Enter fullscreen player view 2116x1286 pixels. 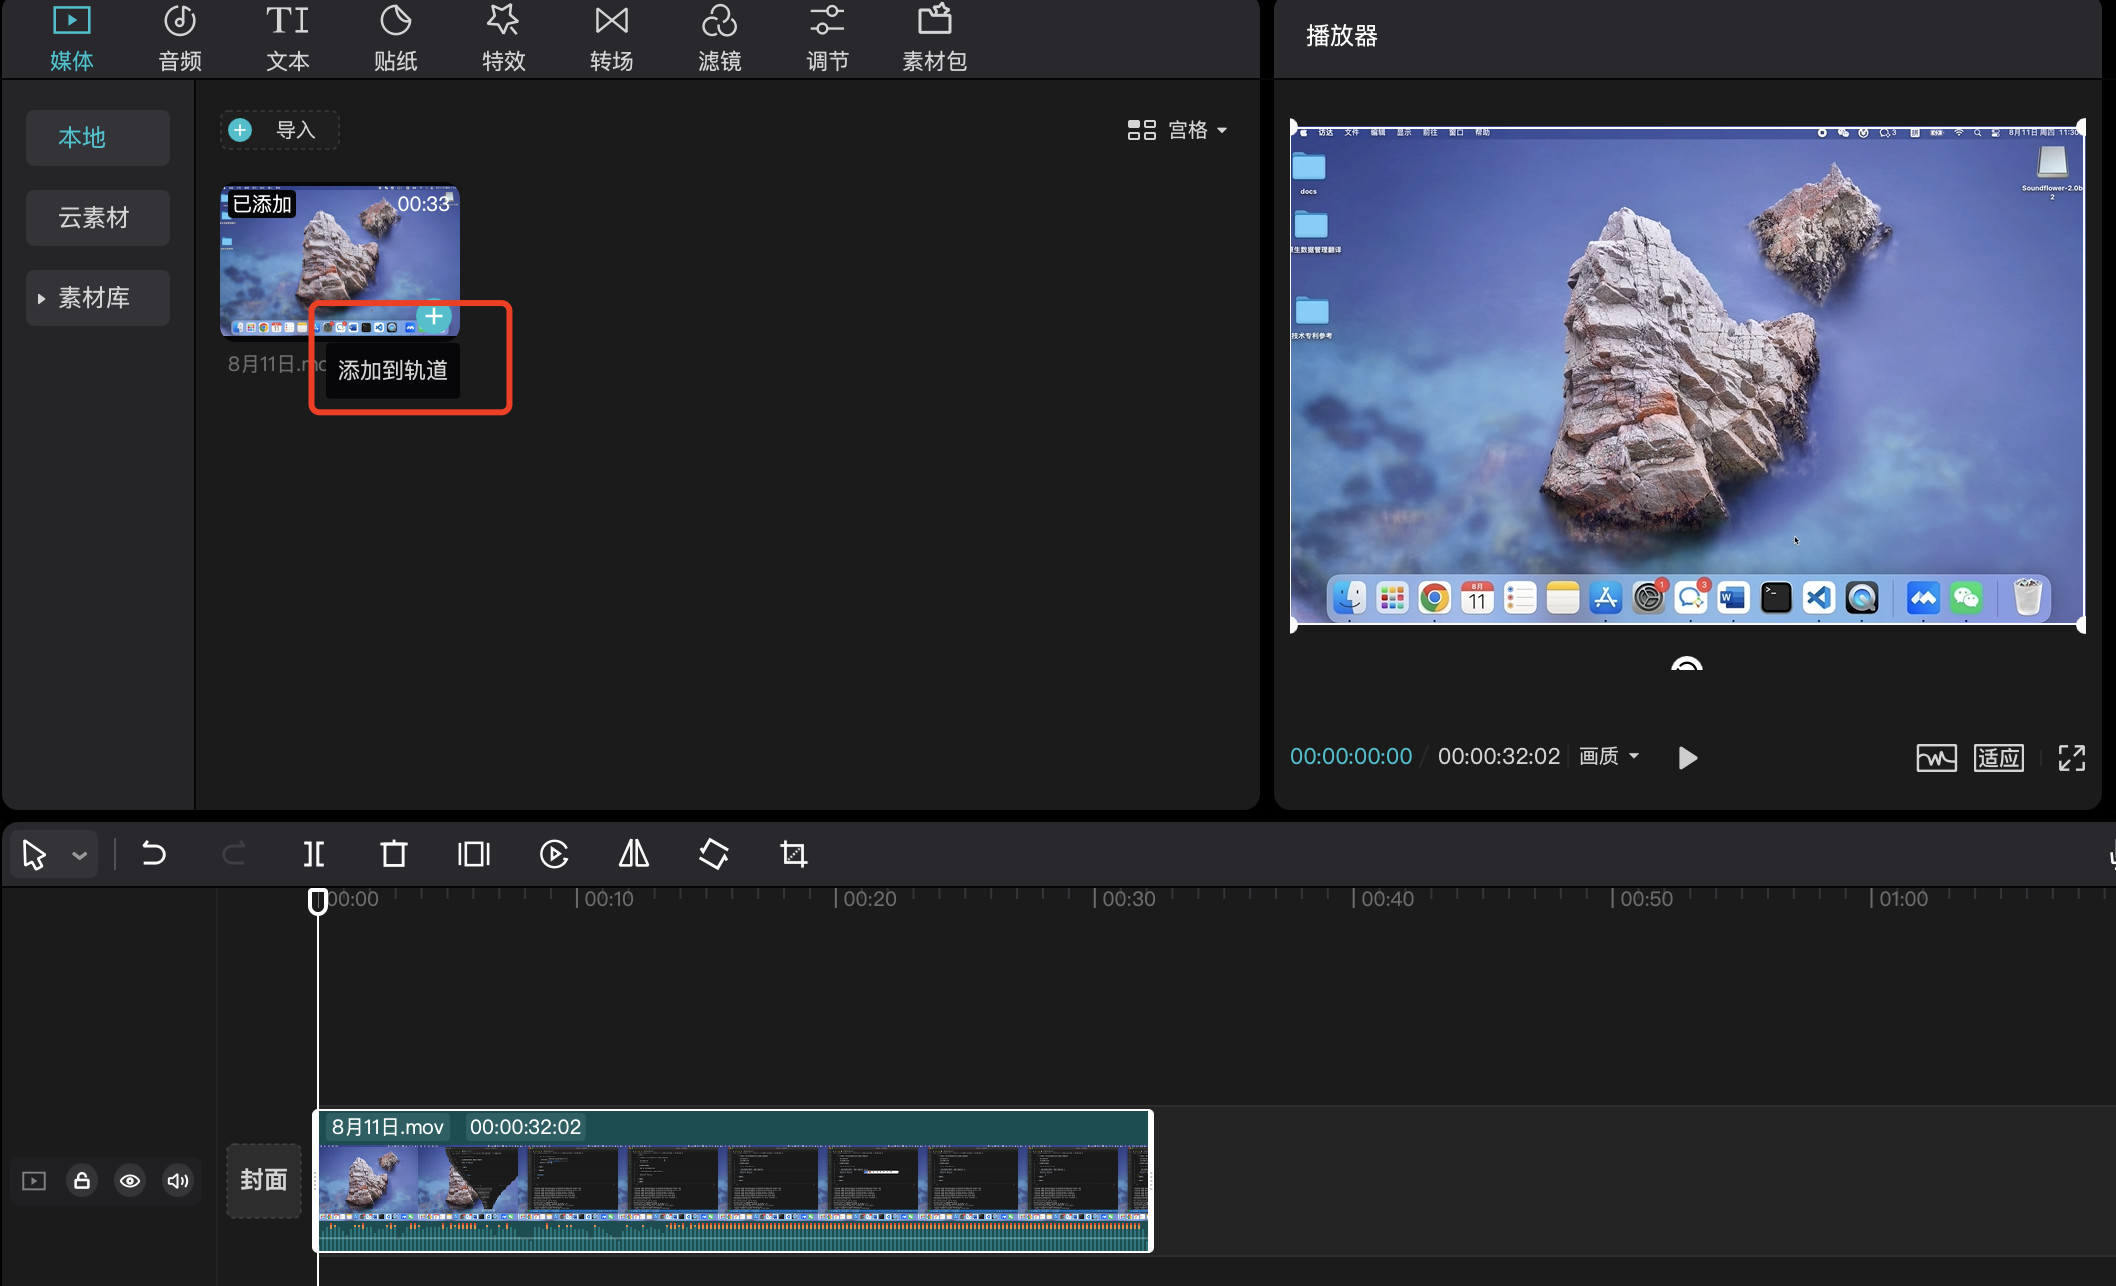[x=2071, y=758]
